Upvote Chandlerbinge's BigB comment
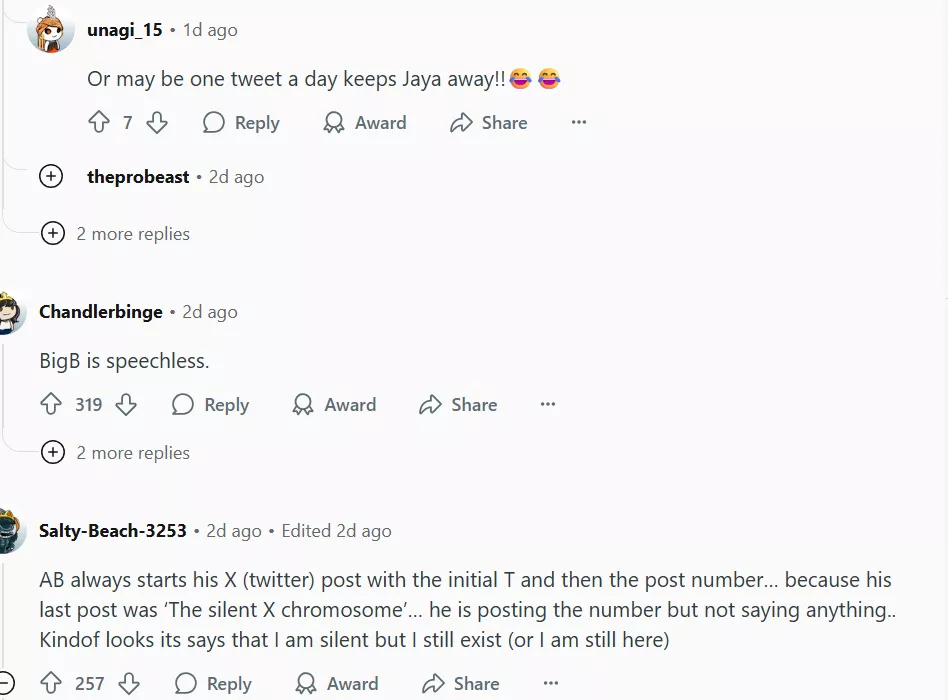The height and width of the screenshot is (700, 948). 51,405
